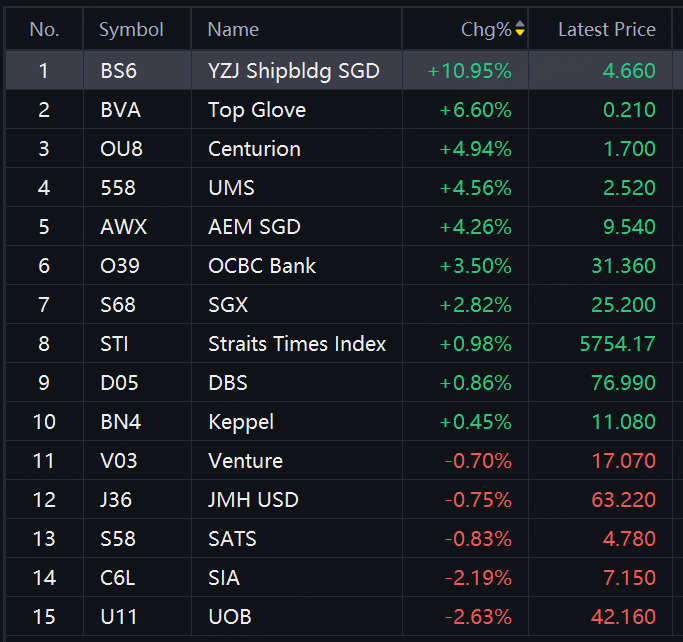Click the -0.75% change value

[x=478, y=500]
